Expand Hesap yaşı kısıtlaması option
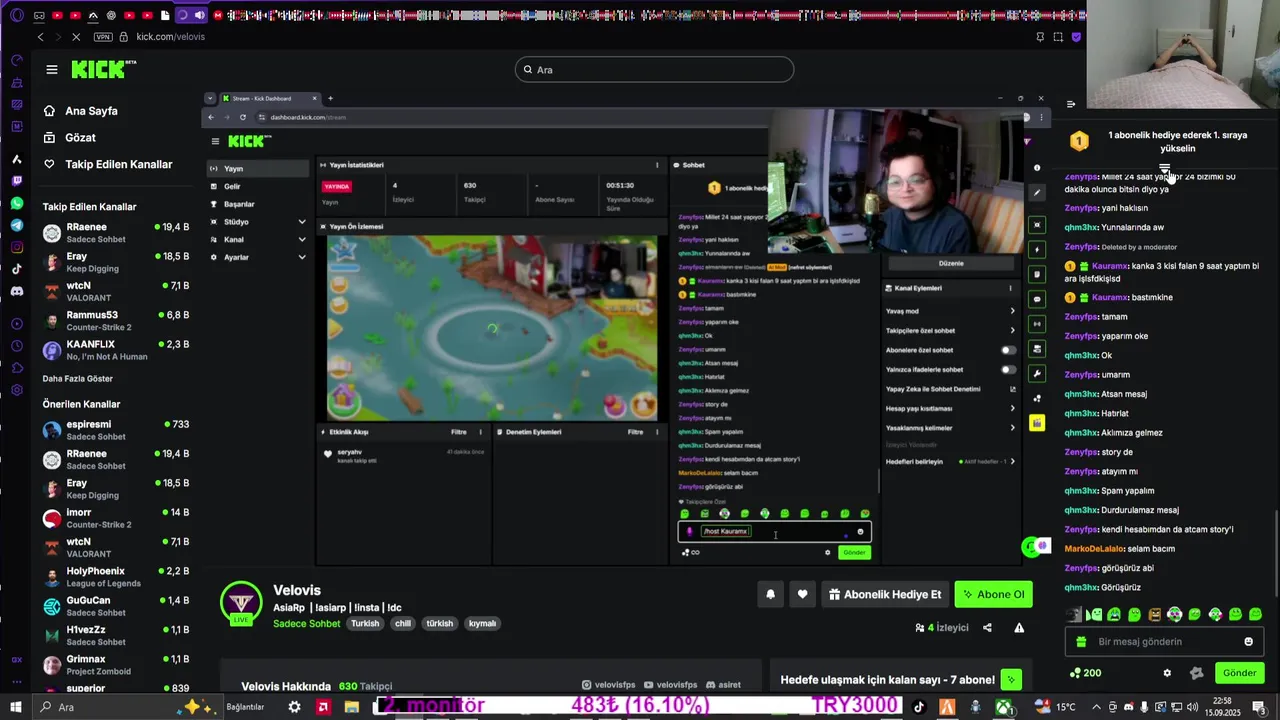The height and width of the screenshot is (720, 1280). pos(950,408)
